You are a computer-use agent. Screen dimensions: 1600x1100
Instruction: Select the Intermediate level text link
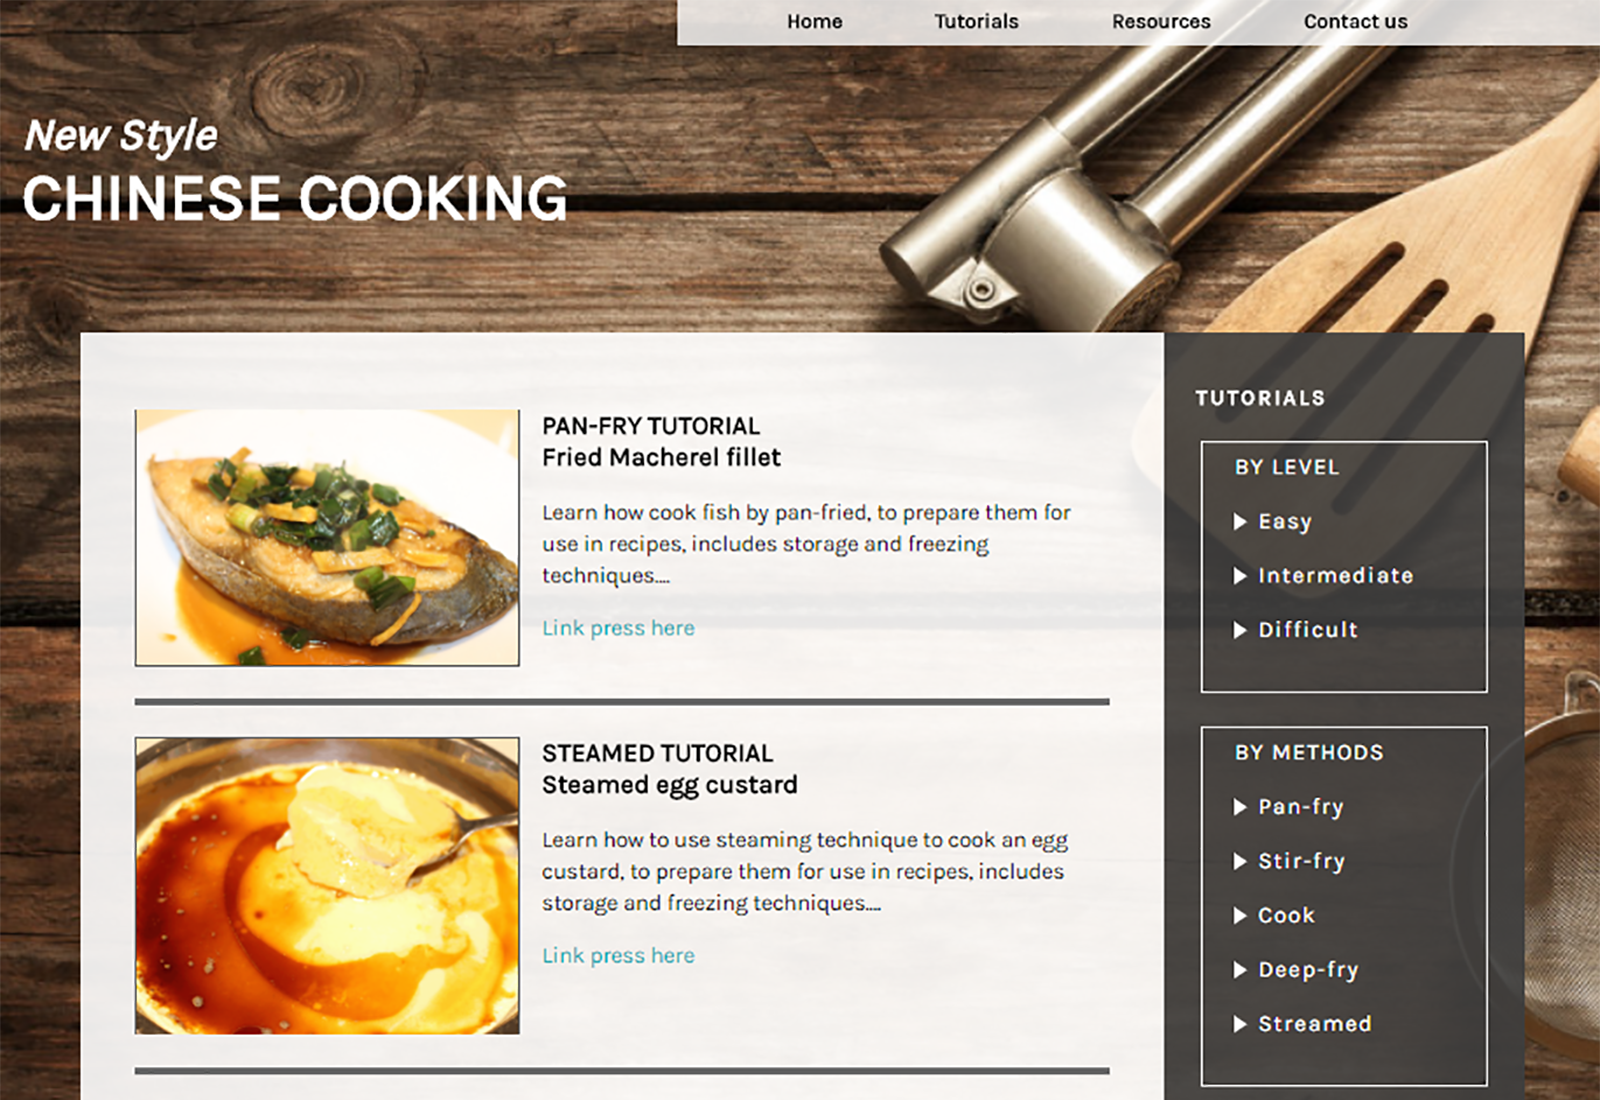(1335, 575)
